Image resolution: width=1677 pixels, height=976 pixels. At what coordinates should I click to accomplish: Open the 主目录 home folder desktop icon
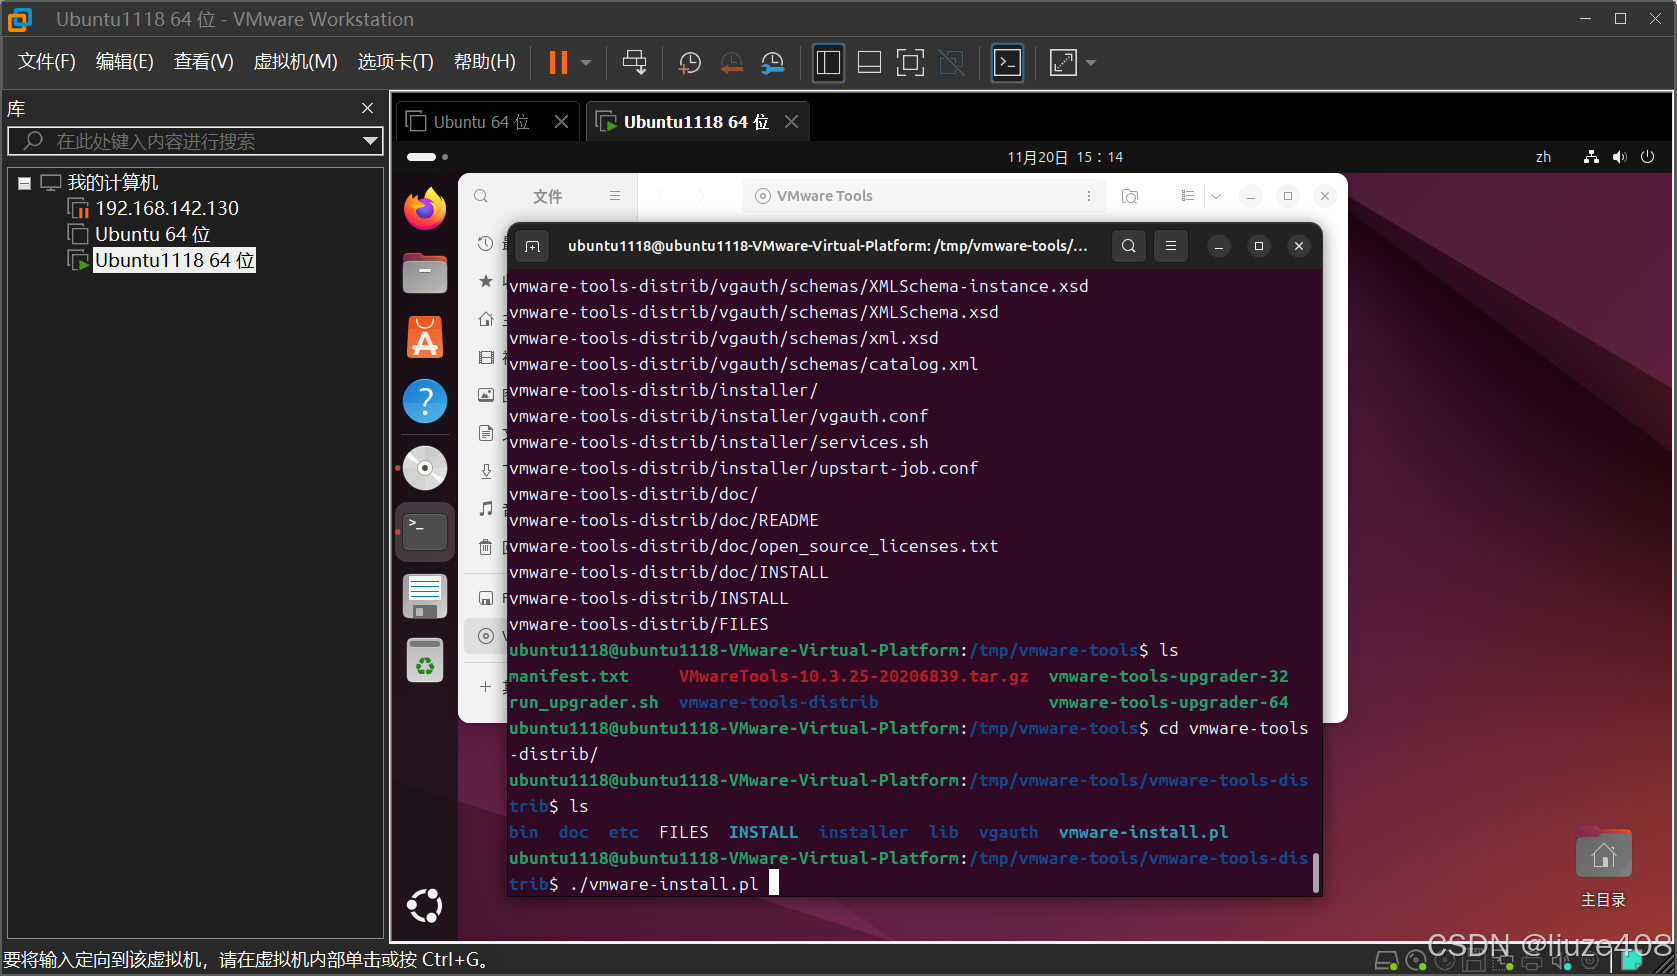1603,868
